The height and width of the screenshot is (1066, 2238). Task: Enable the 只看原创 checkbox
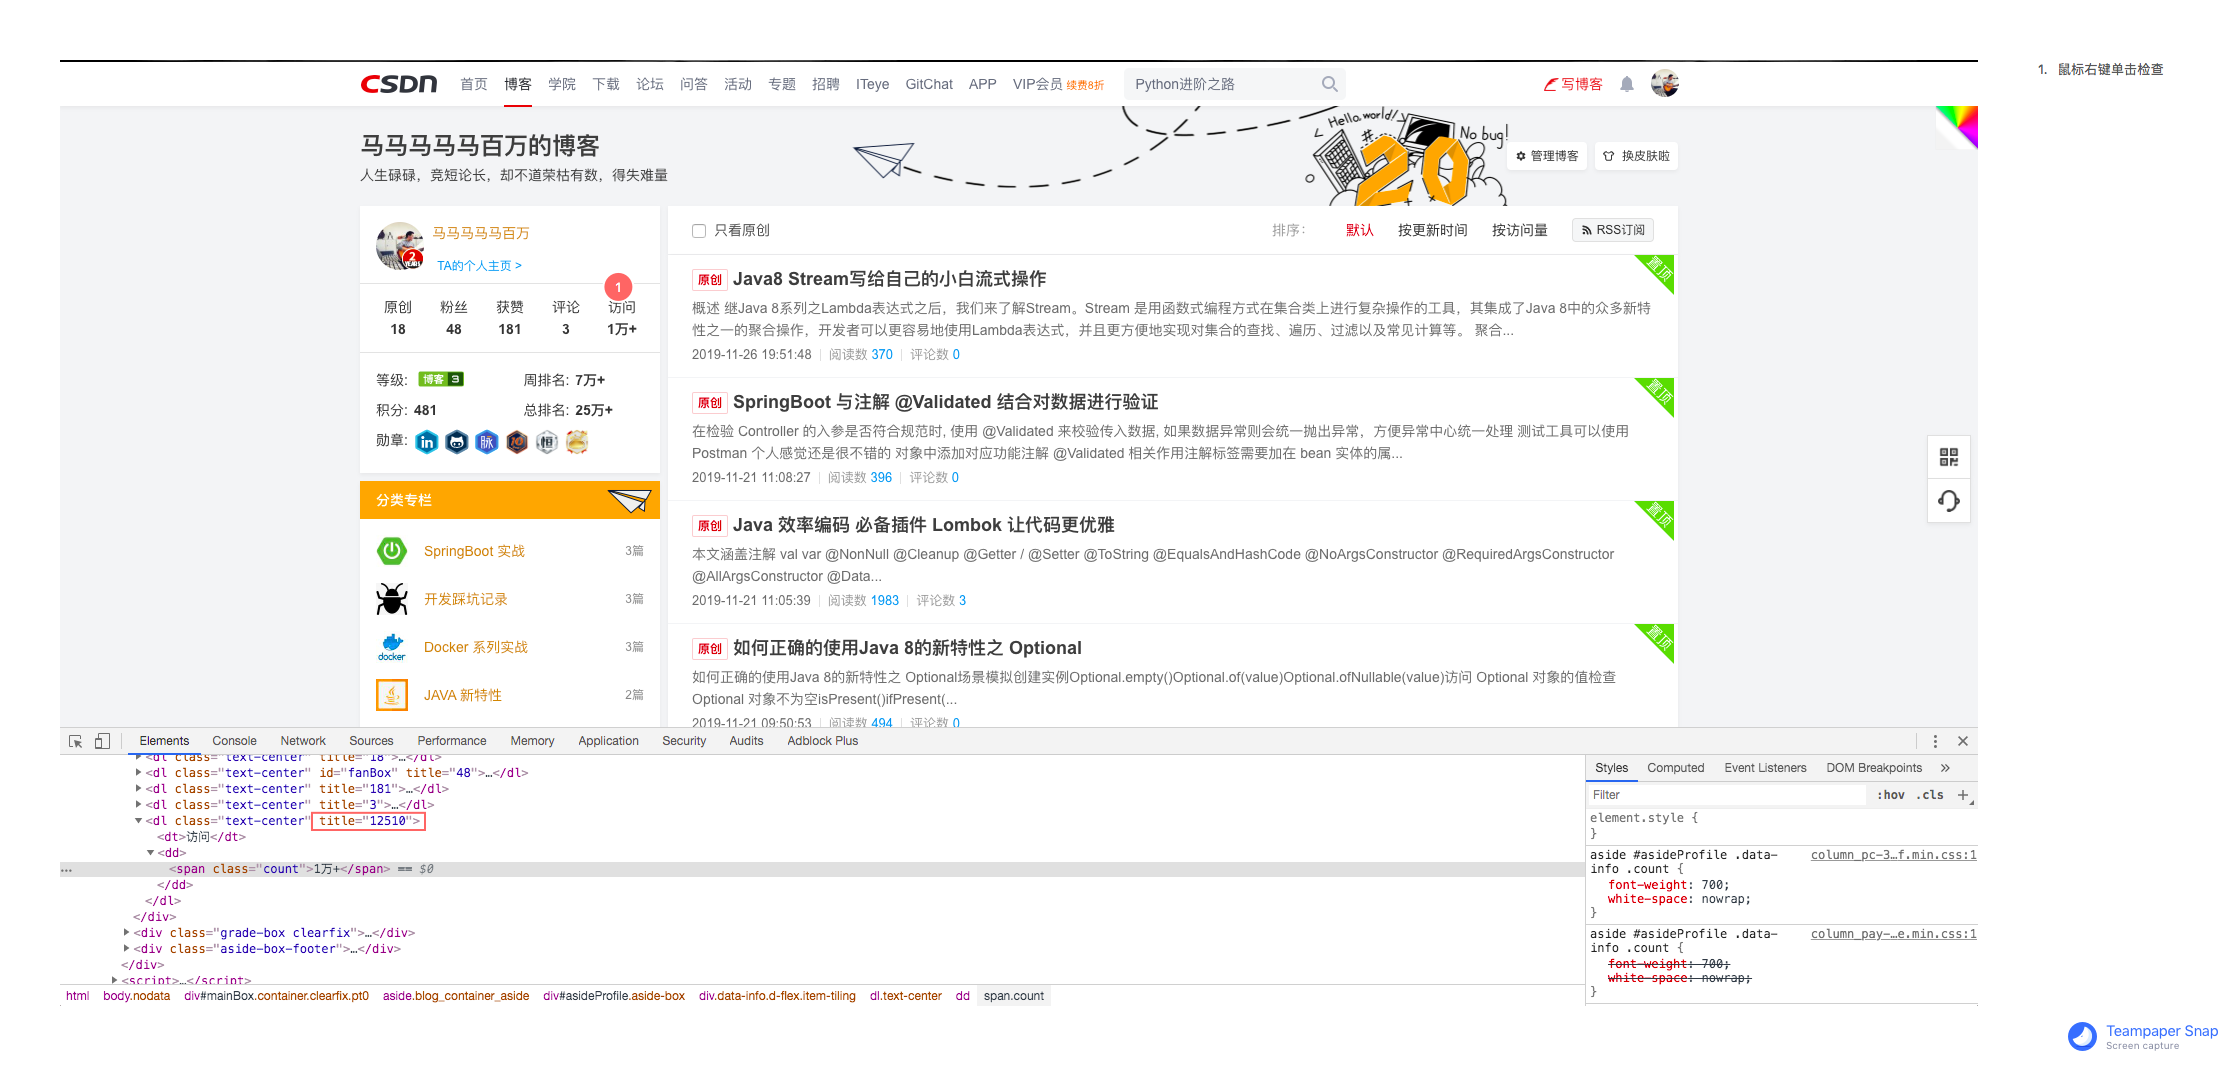[x=699, y=230]
